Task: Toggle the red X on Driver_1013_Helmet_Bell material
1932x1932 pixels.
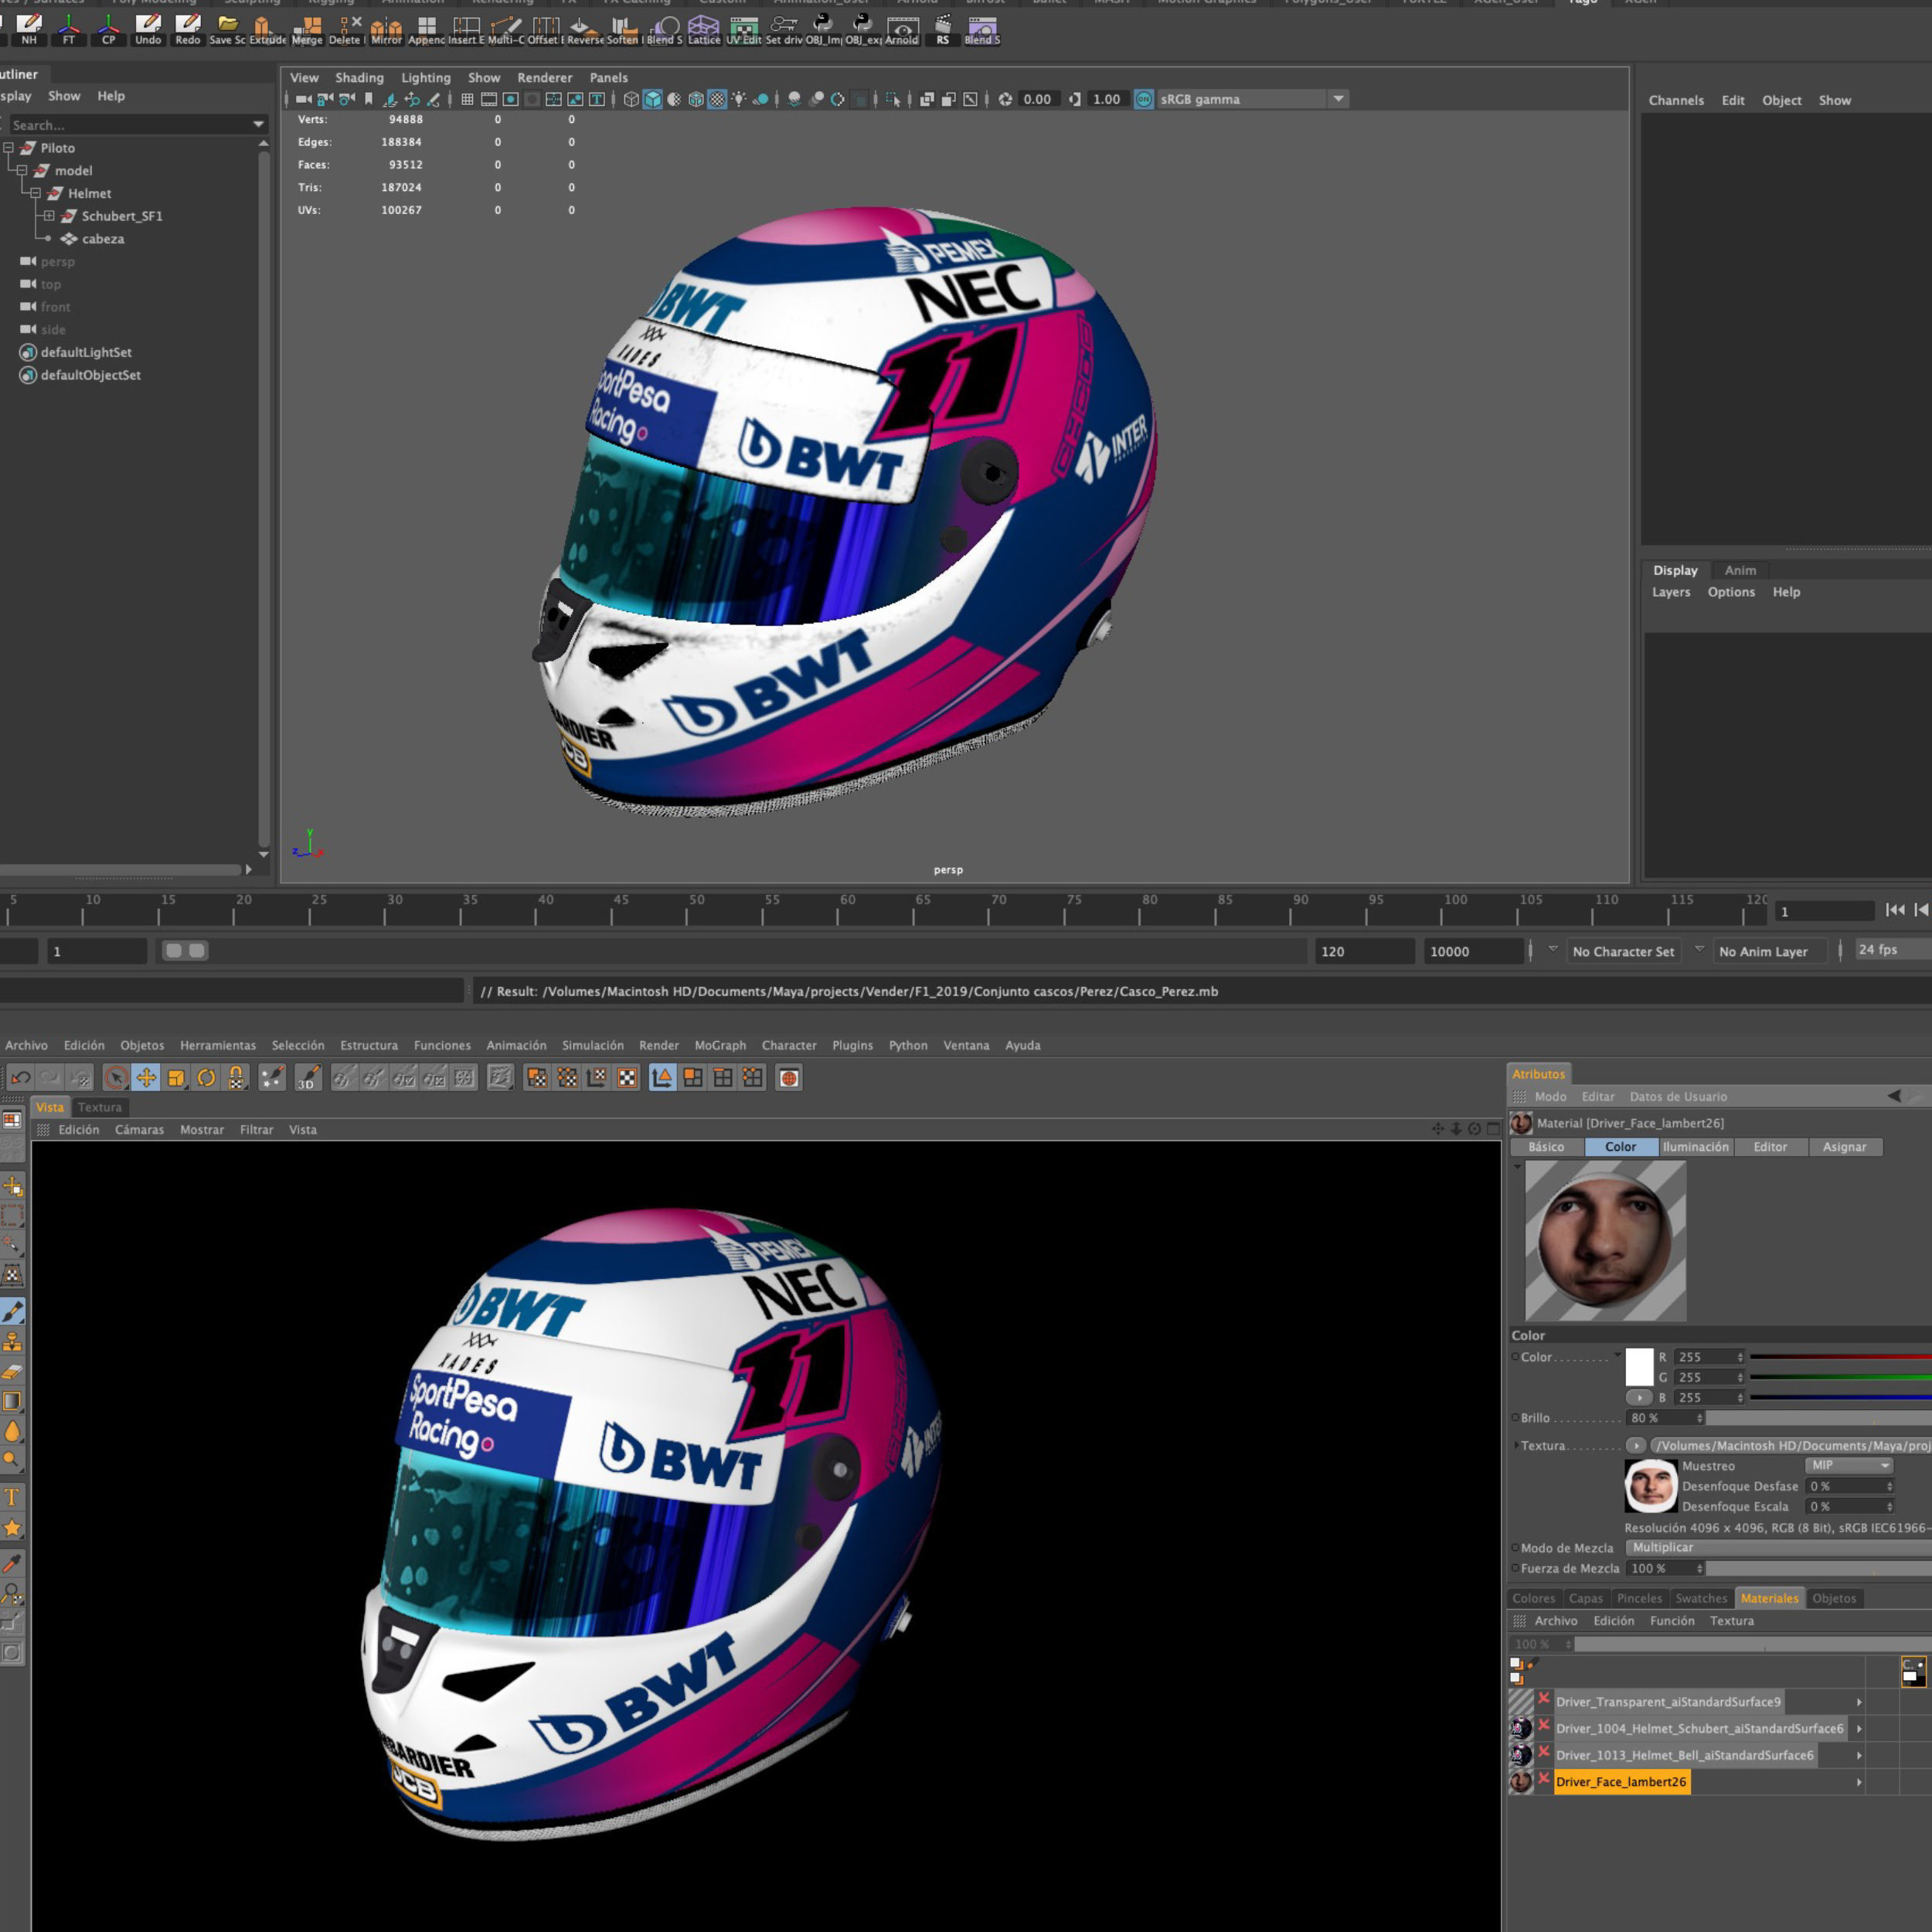Action: [1544, 1753]
